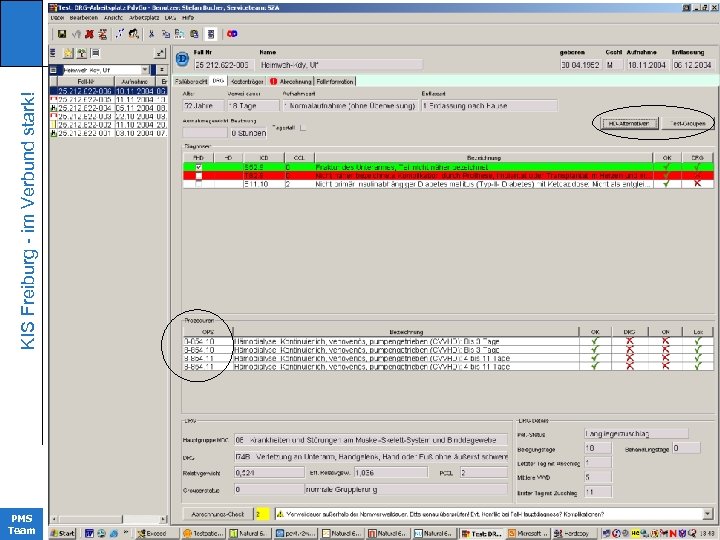
Task: Click the Test-Gruppen button
Action: point(687,123)
